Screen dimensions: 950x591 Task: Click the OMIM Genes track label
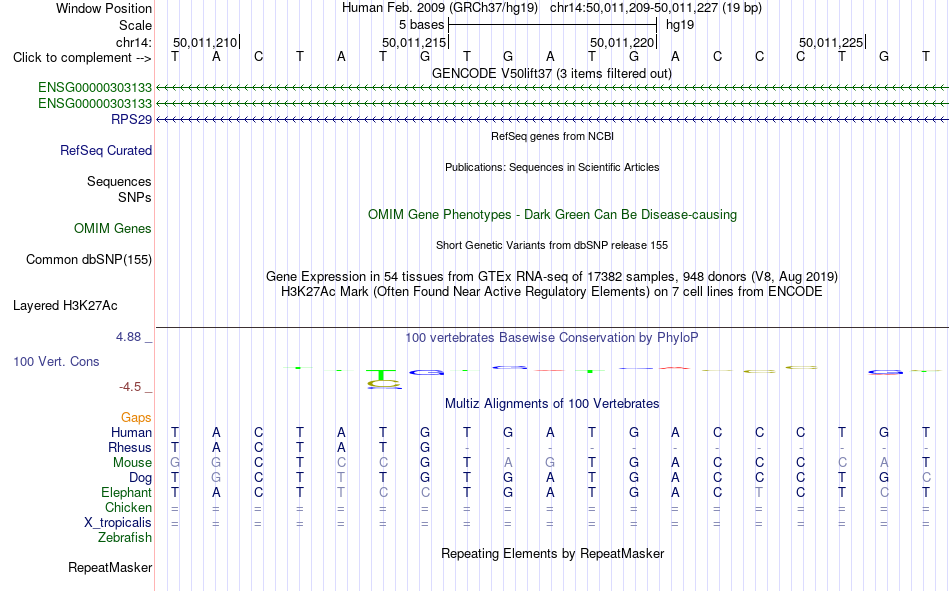click(113, 229)
